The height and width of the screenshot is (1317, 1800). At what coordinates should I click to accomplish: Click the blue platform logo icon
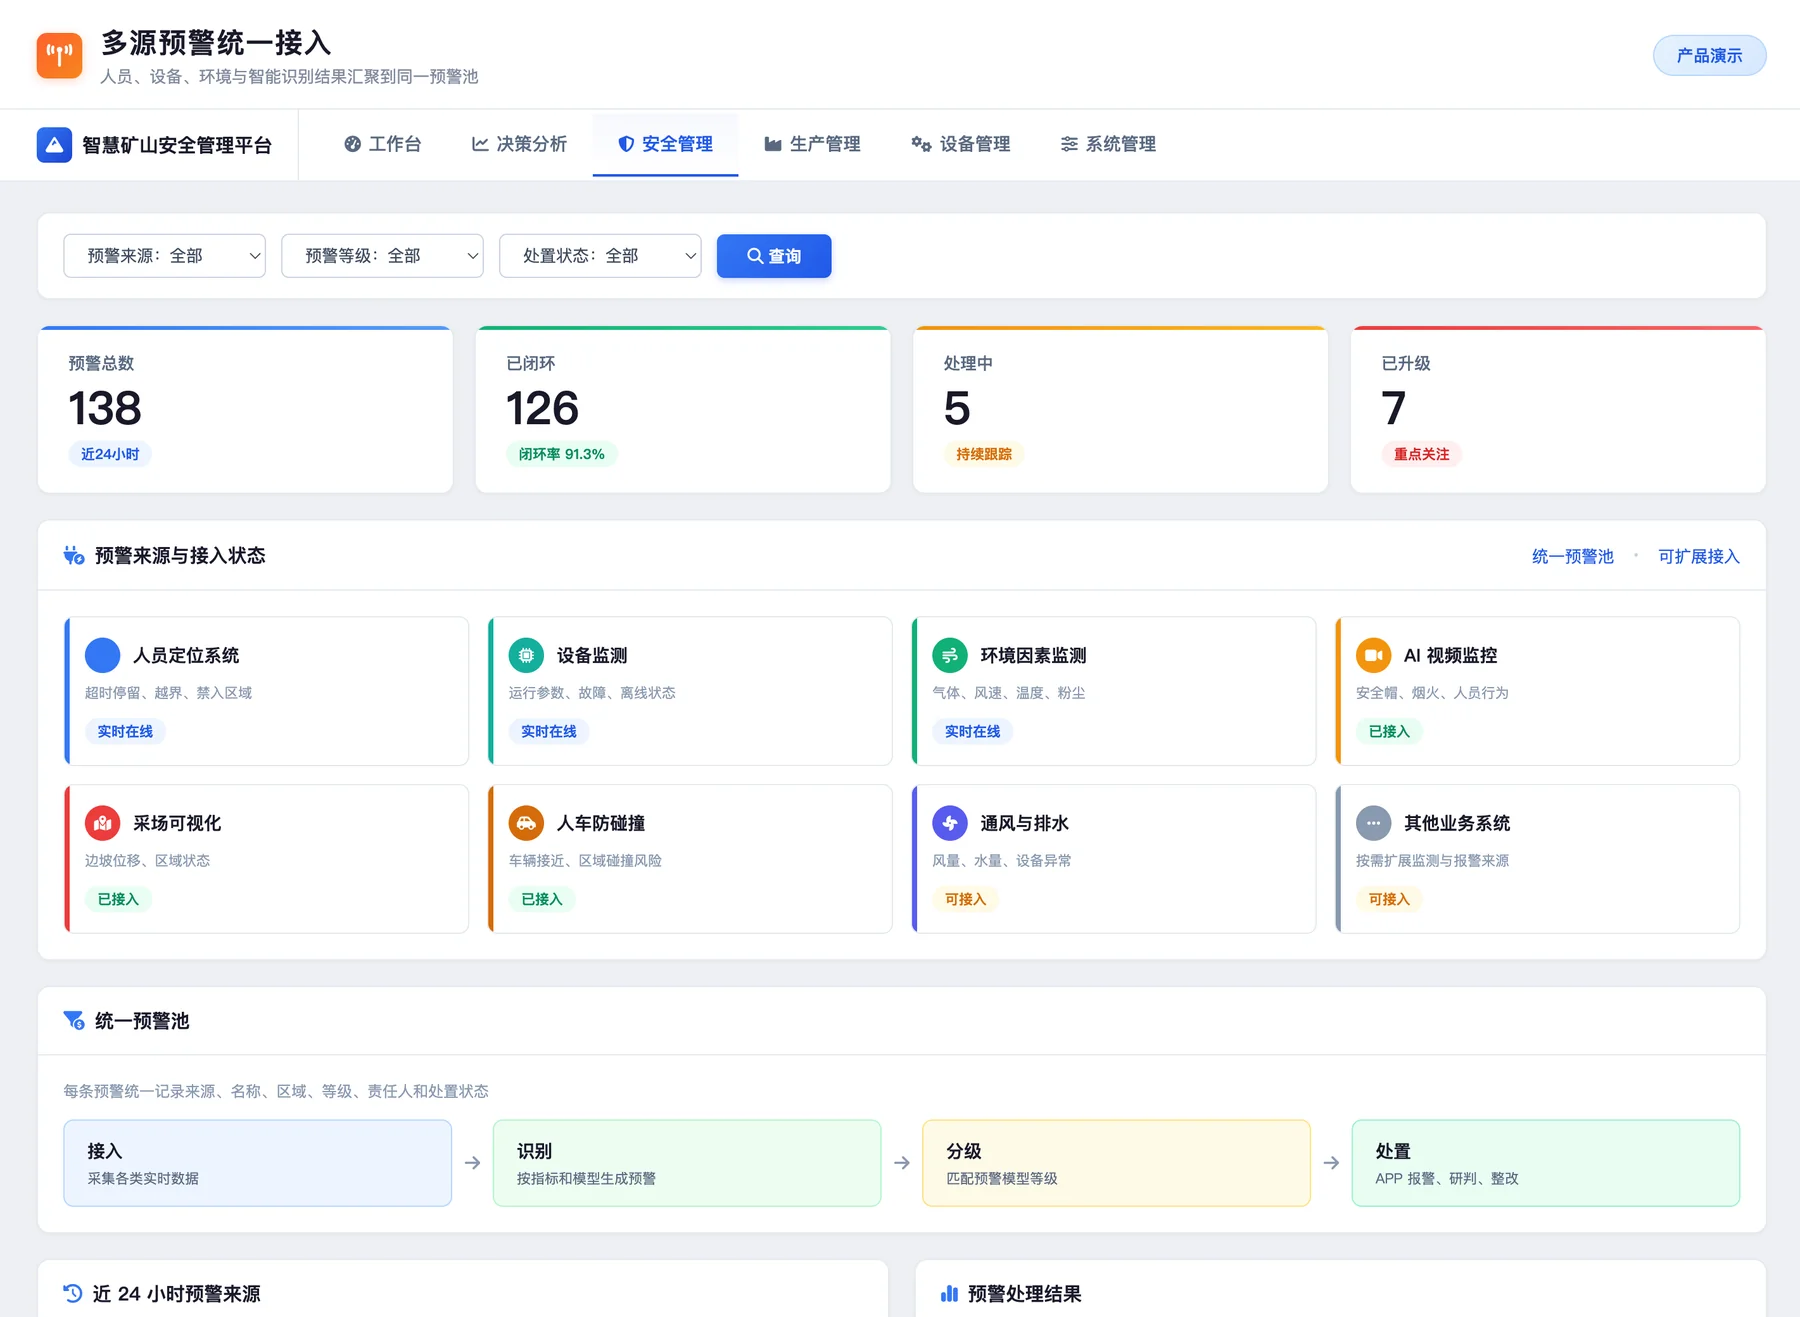pos(54,145)
